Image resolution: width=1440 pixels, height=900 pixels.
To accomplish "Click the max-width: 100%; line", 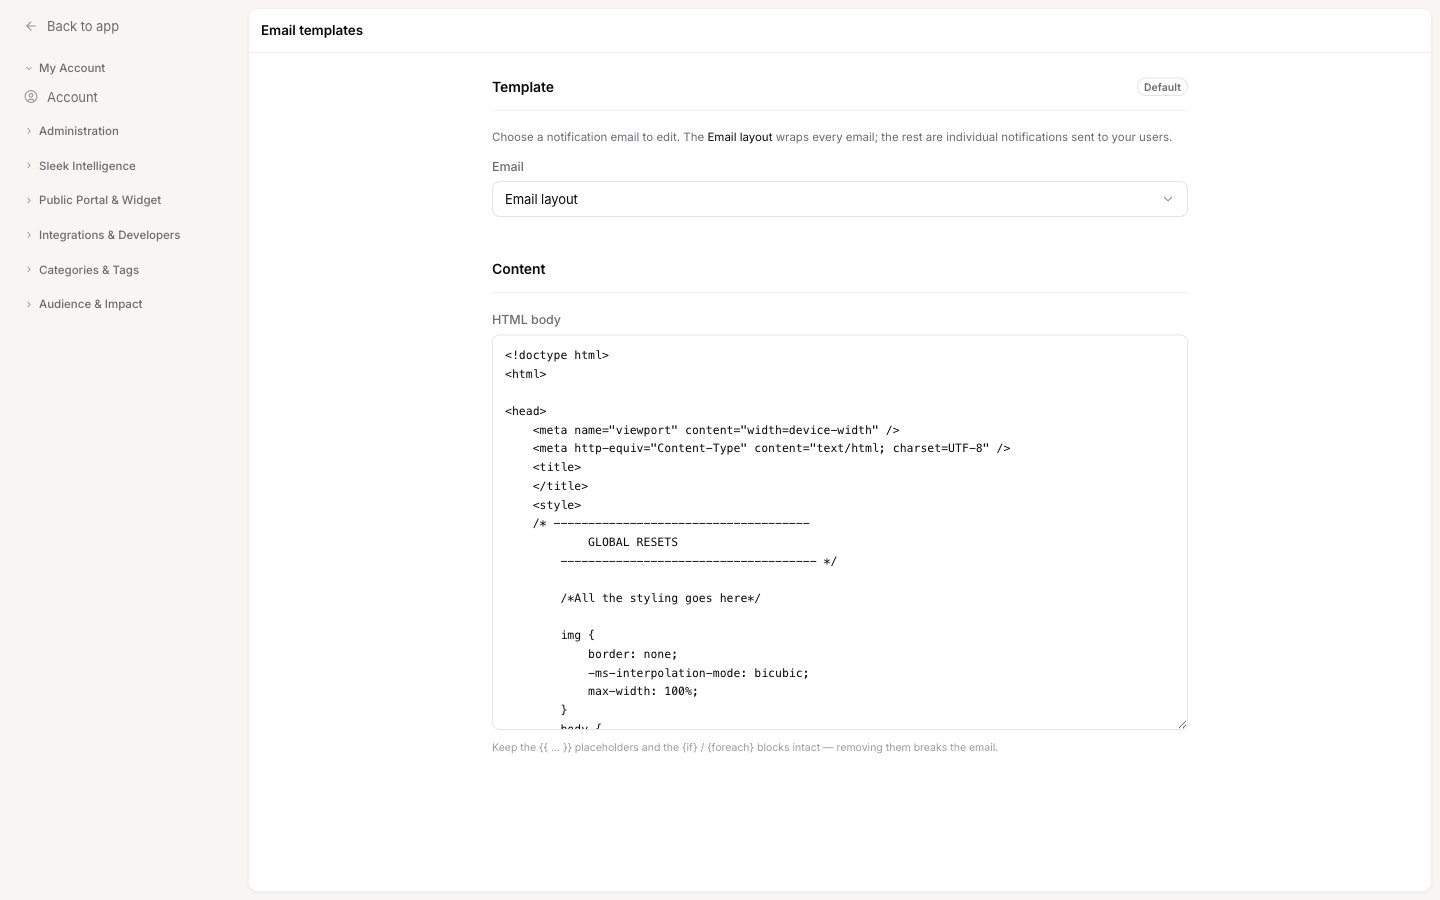I will pyautogui.click(x=643, y=691).
